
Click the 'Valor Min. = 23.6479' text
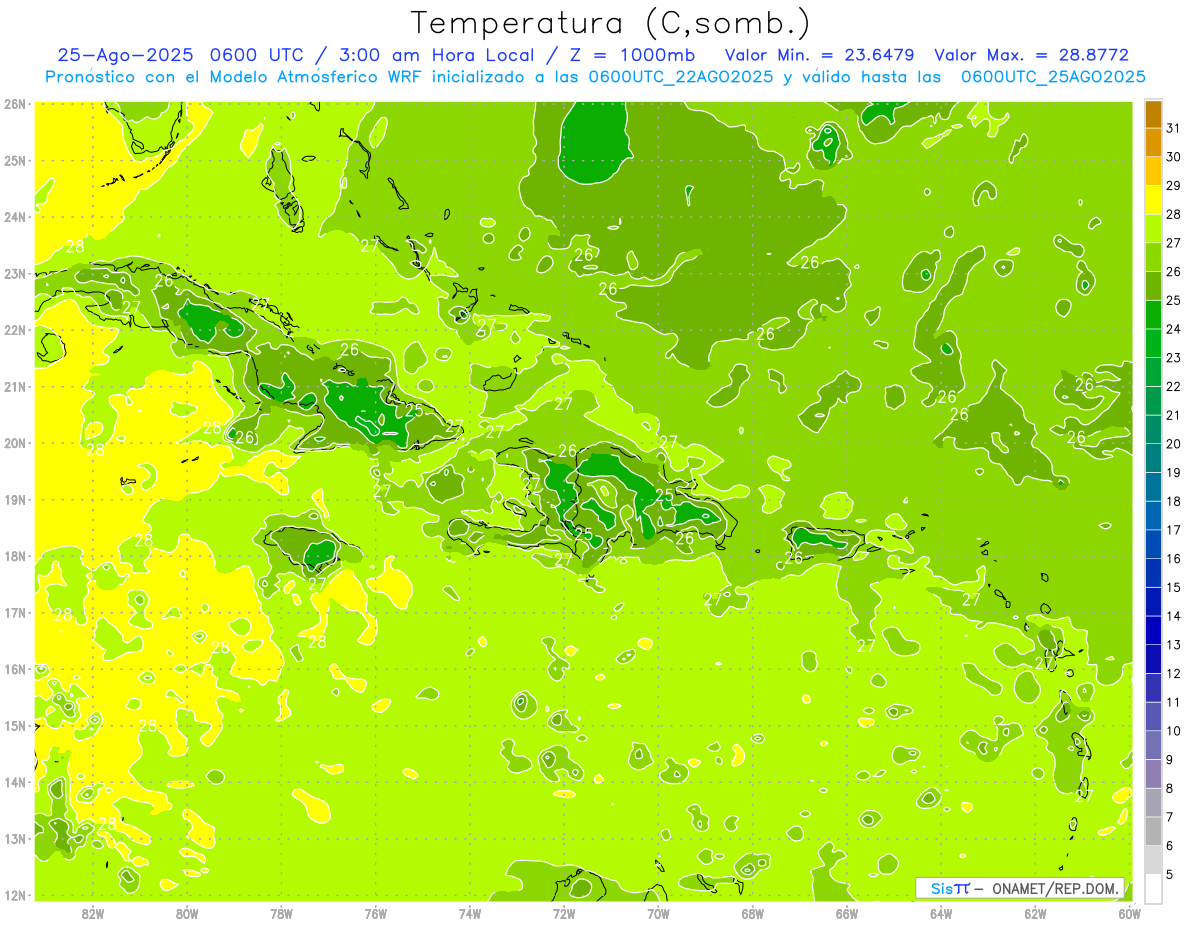[820, 55]
